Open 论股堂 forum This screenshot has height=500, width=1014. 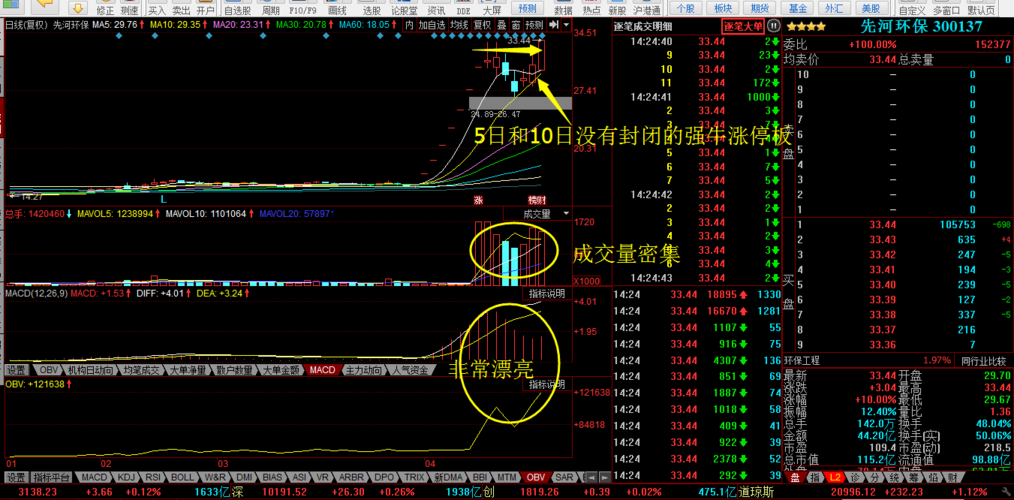click(x=404, y=8)
